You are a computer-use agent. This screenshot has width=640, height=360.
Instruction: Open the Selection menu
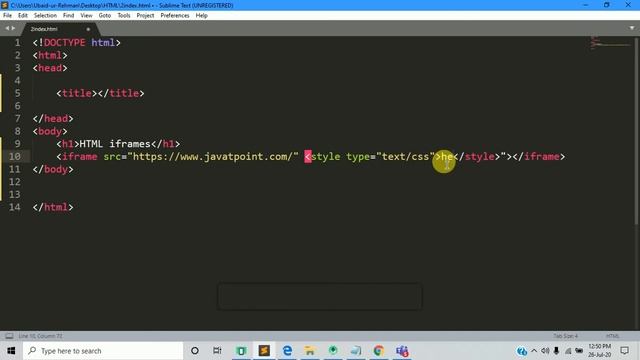pyautogui.click(x=45, y=16)
